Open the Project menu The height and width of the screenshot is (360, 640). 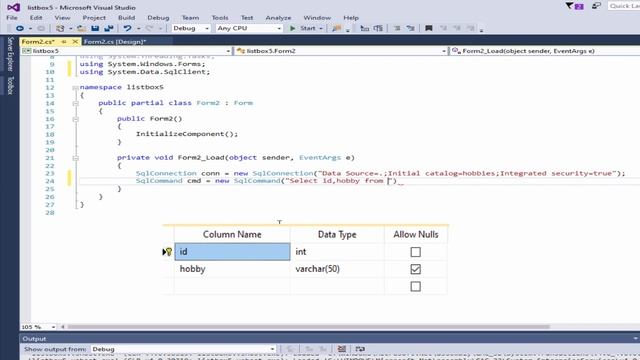(x=94, y=18)
